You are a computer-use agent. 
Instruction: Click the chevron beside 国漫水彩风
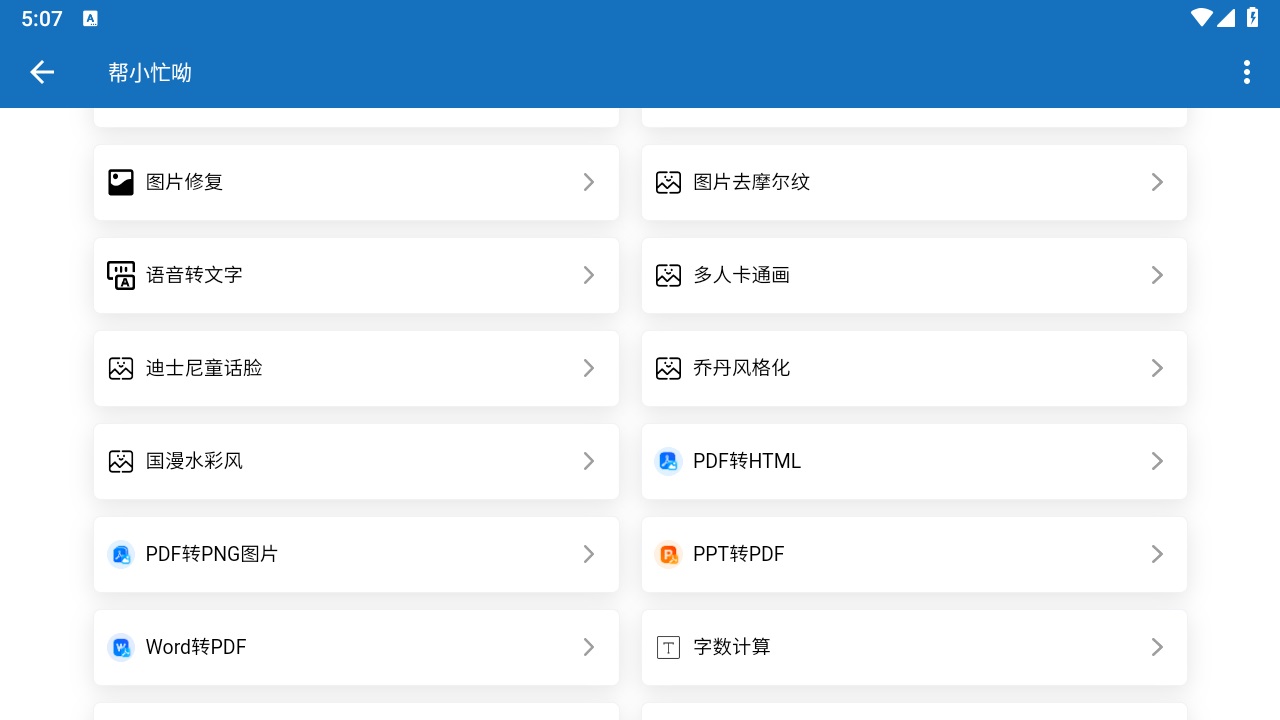tap(589, 461)
